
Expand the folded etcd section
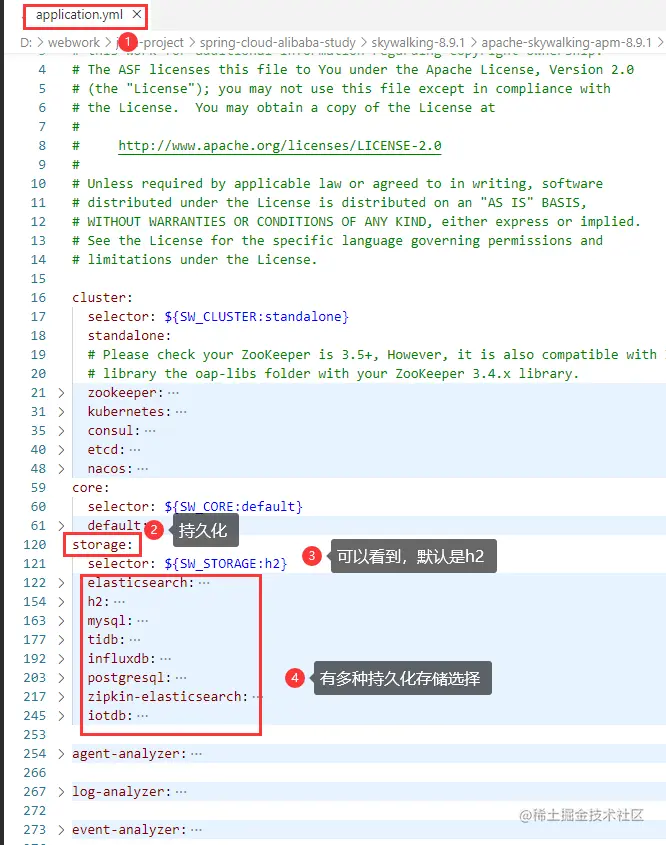[x=61, y=449]
